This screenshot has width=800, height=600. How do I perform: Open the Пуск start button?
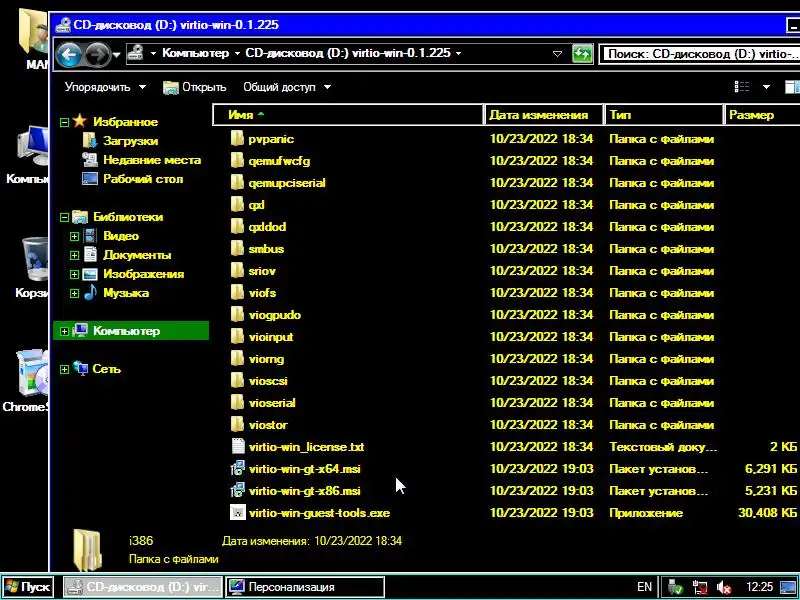28,587
